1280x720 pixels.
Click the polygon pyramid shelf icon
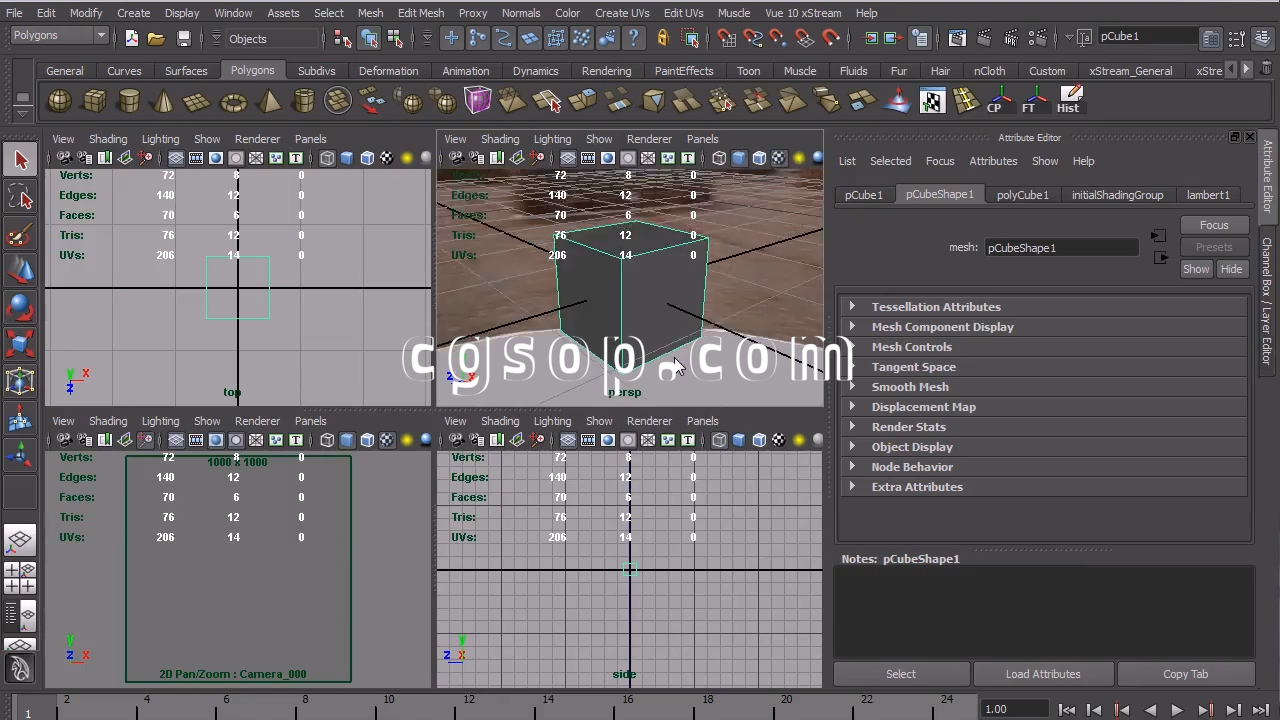[x=268, y=102]
